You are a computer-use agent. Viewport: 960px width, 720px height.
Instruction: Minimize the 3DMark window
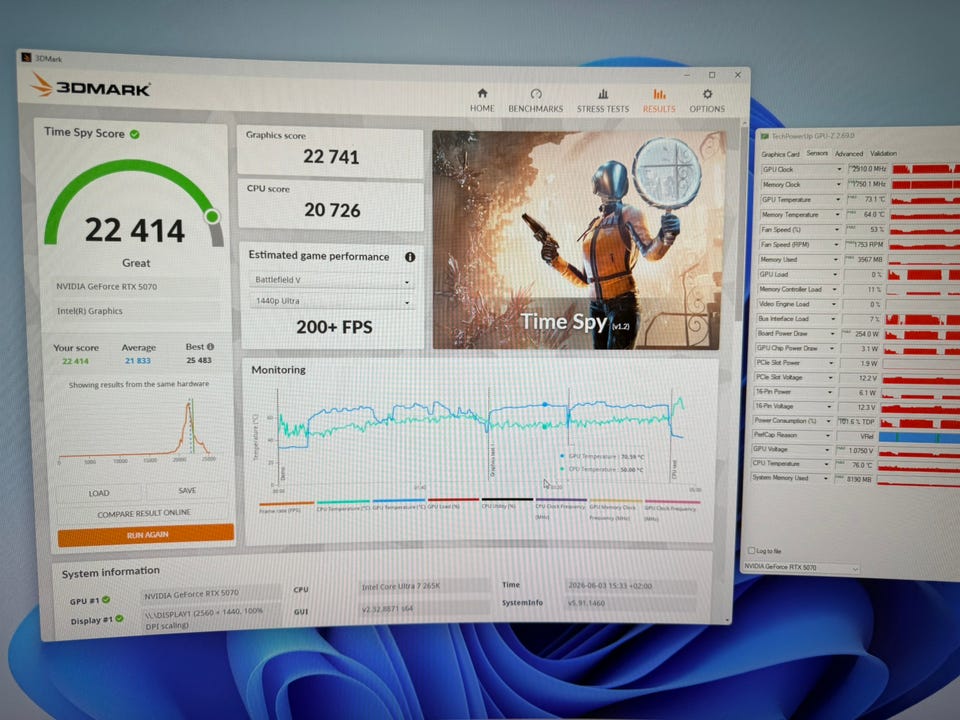point(687,74)
